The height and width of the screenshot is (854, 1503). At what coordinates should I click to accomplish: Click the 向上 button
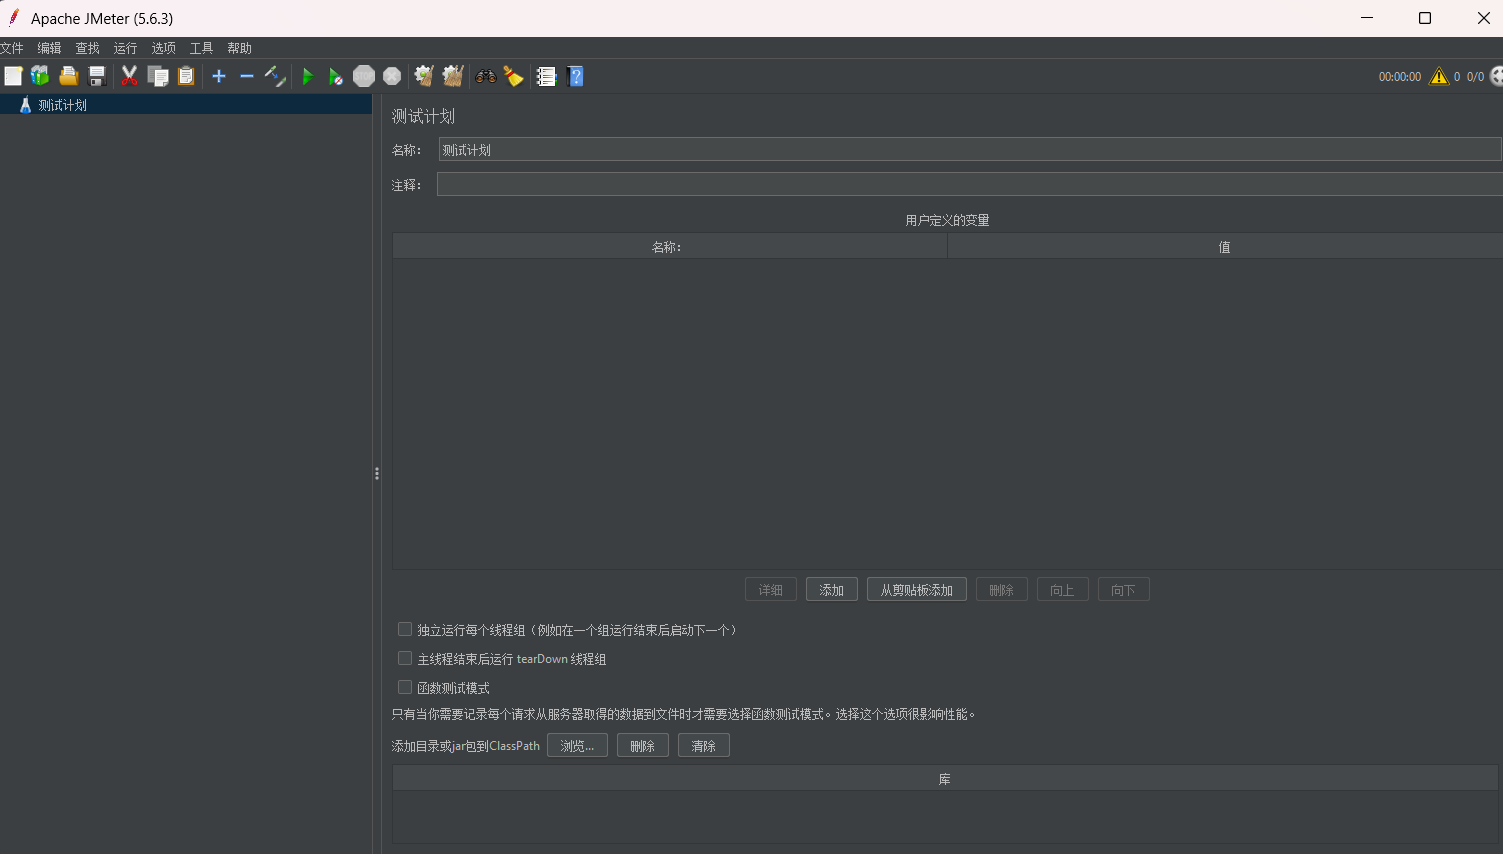[1063, 590]
